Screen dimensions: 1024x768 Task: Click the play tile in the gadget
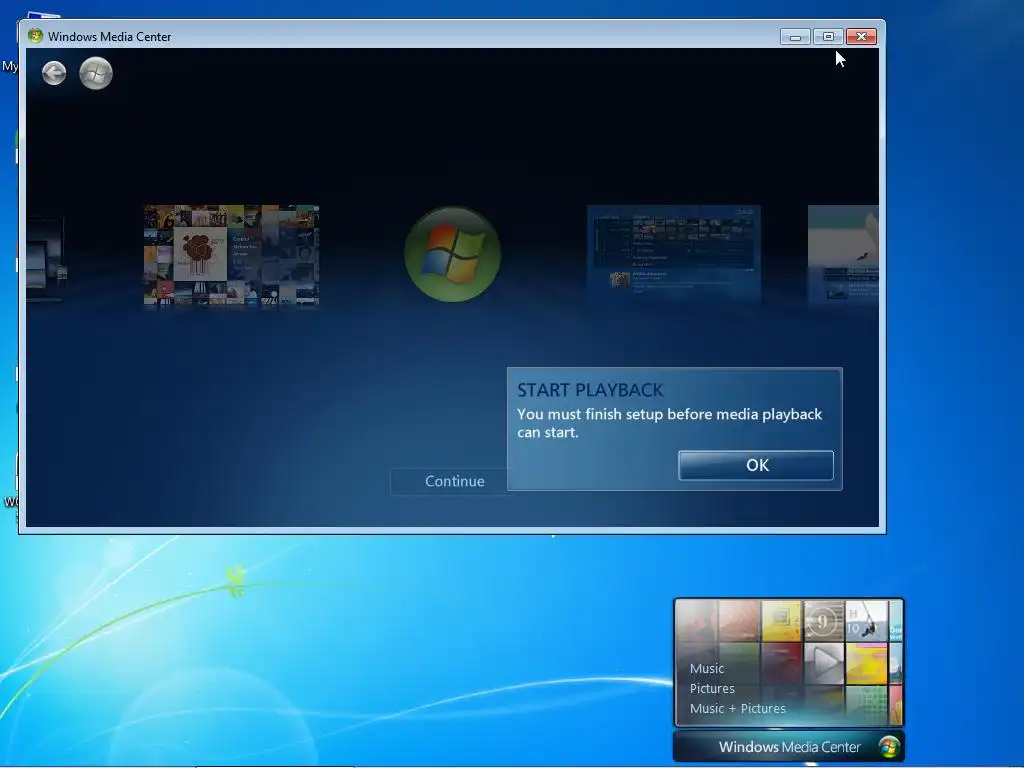click(824, 664)
